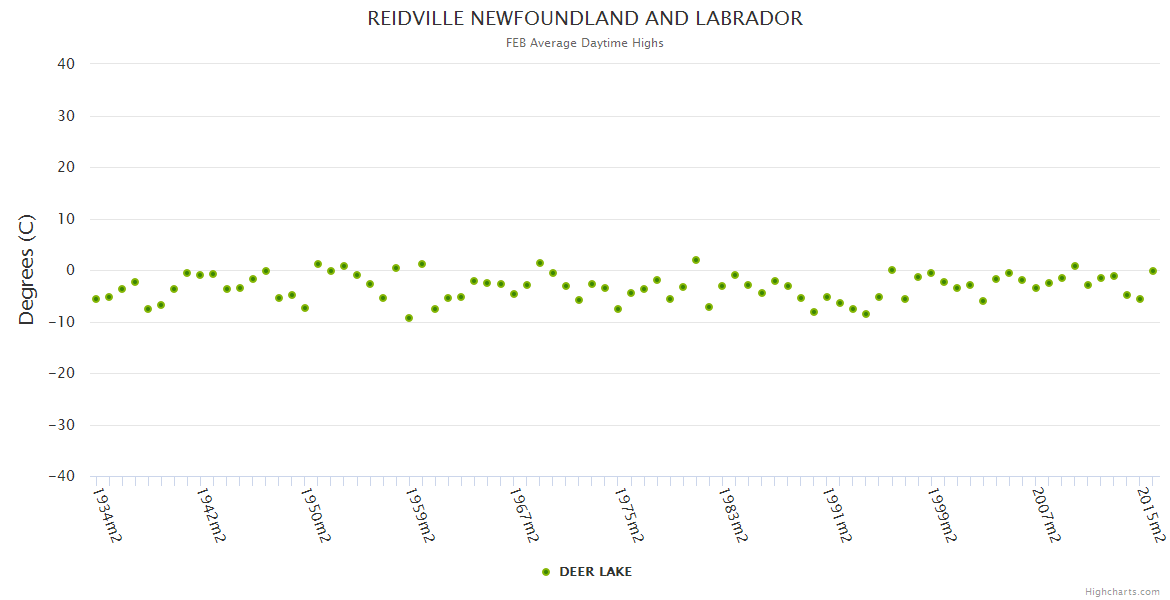Click the −40 label on the y-axis

point(62,477)
